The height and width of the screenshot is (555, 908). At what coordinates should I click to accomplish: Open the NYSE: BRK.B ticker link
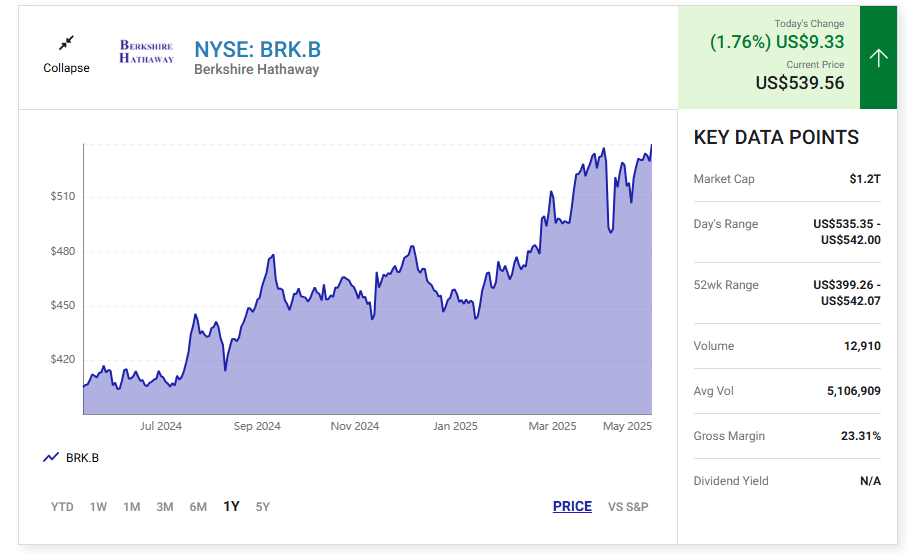coord(257,50)
